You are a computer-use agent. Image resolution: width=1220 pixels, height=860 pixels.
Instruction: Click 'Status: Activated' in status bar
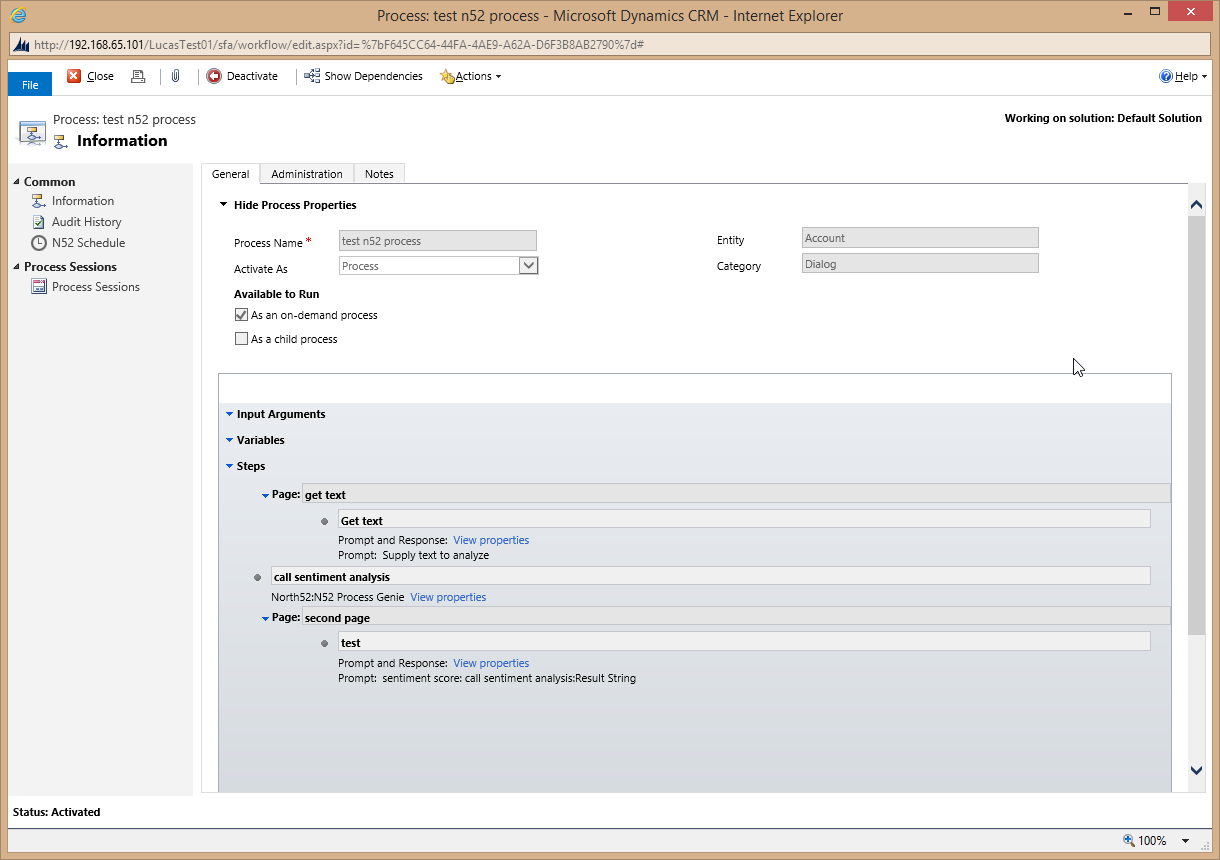pos(57,812)
